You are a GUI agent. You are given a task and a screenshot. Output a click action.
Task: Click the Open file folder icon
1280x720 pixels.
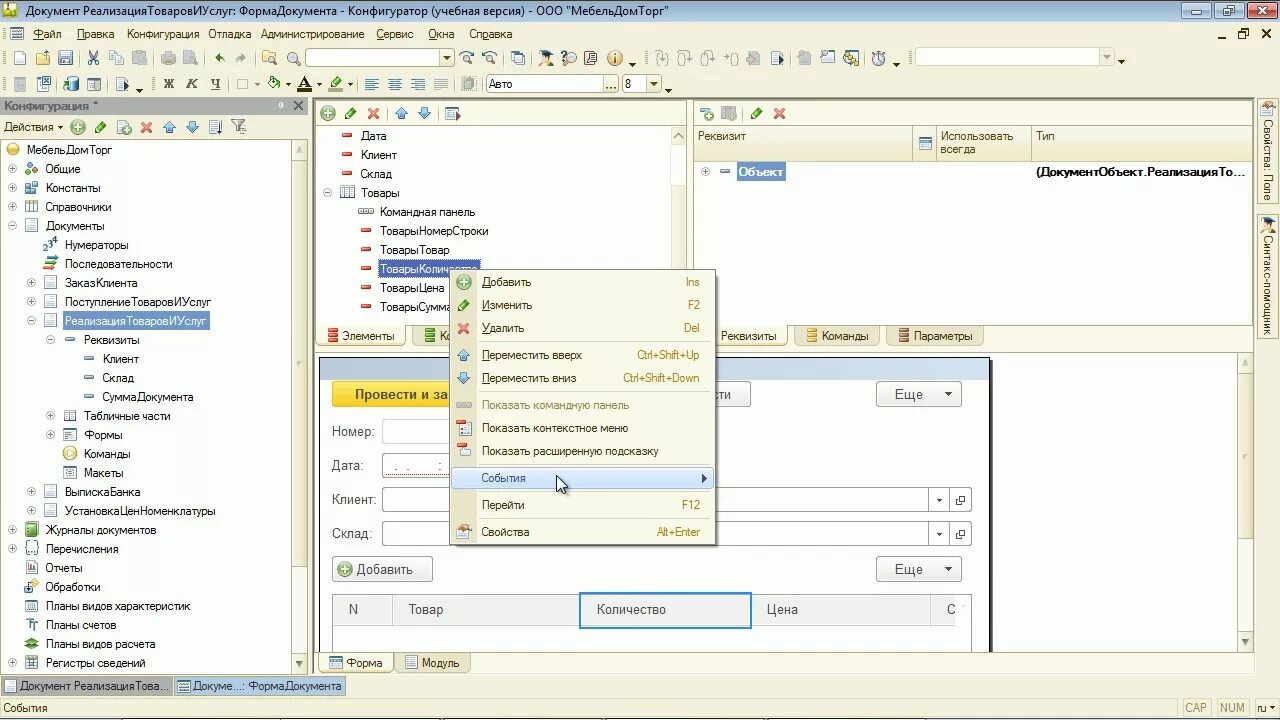coord(42,58)
